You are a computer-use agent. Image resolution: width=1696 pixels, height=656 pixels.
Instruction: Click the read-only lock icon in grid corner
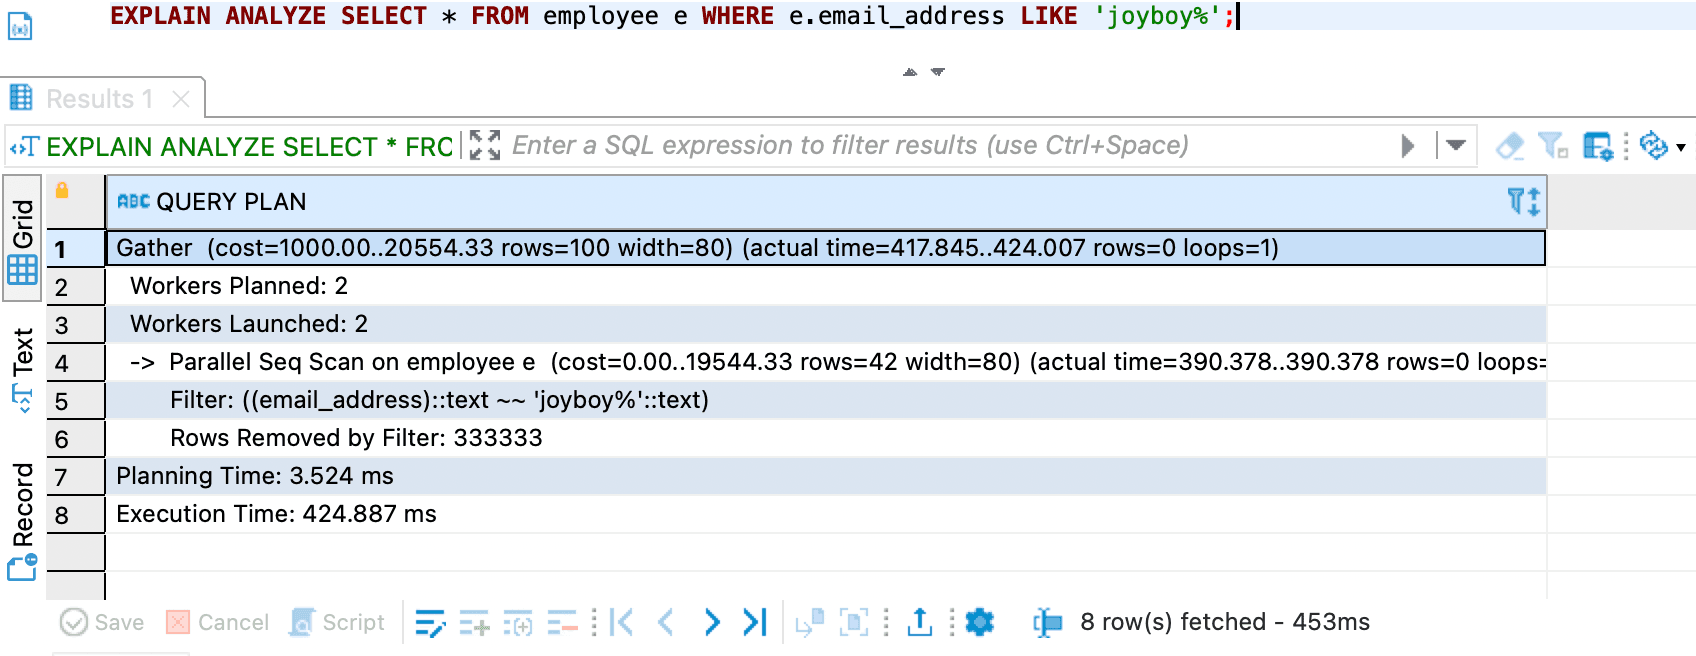click(62, 190)
